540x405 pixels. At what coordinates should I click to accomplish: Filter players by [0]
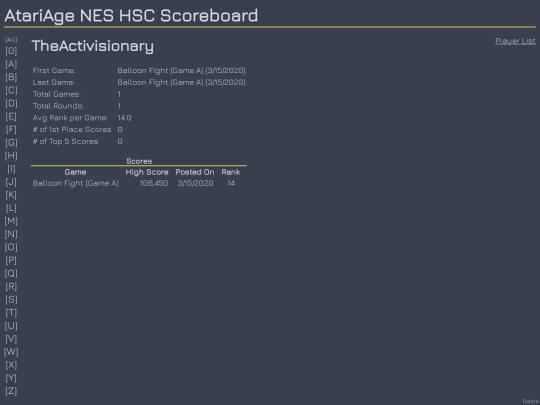click(x=11, y=51)
